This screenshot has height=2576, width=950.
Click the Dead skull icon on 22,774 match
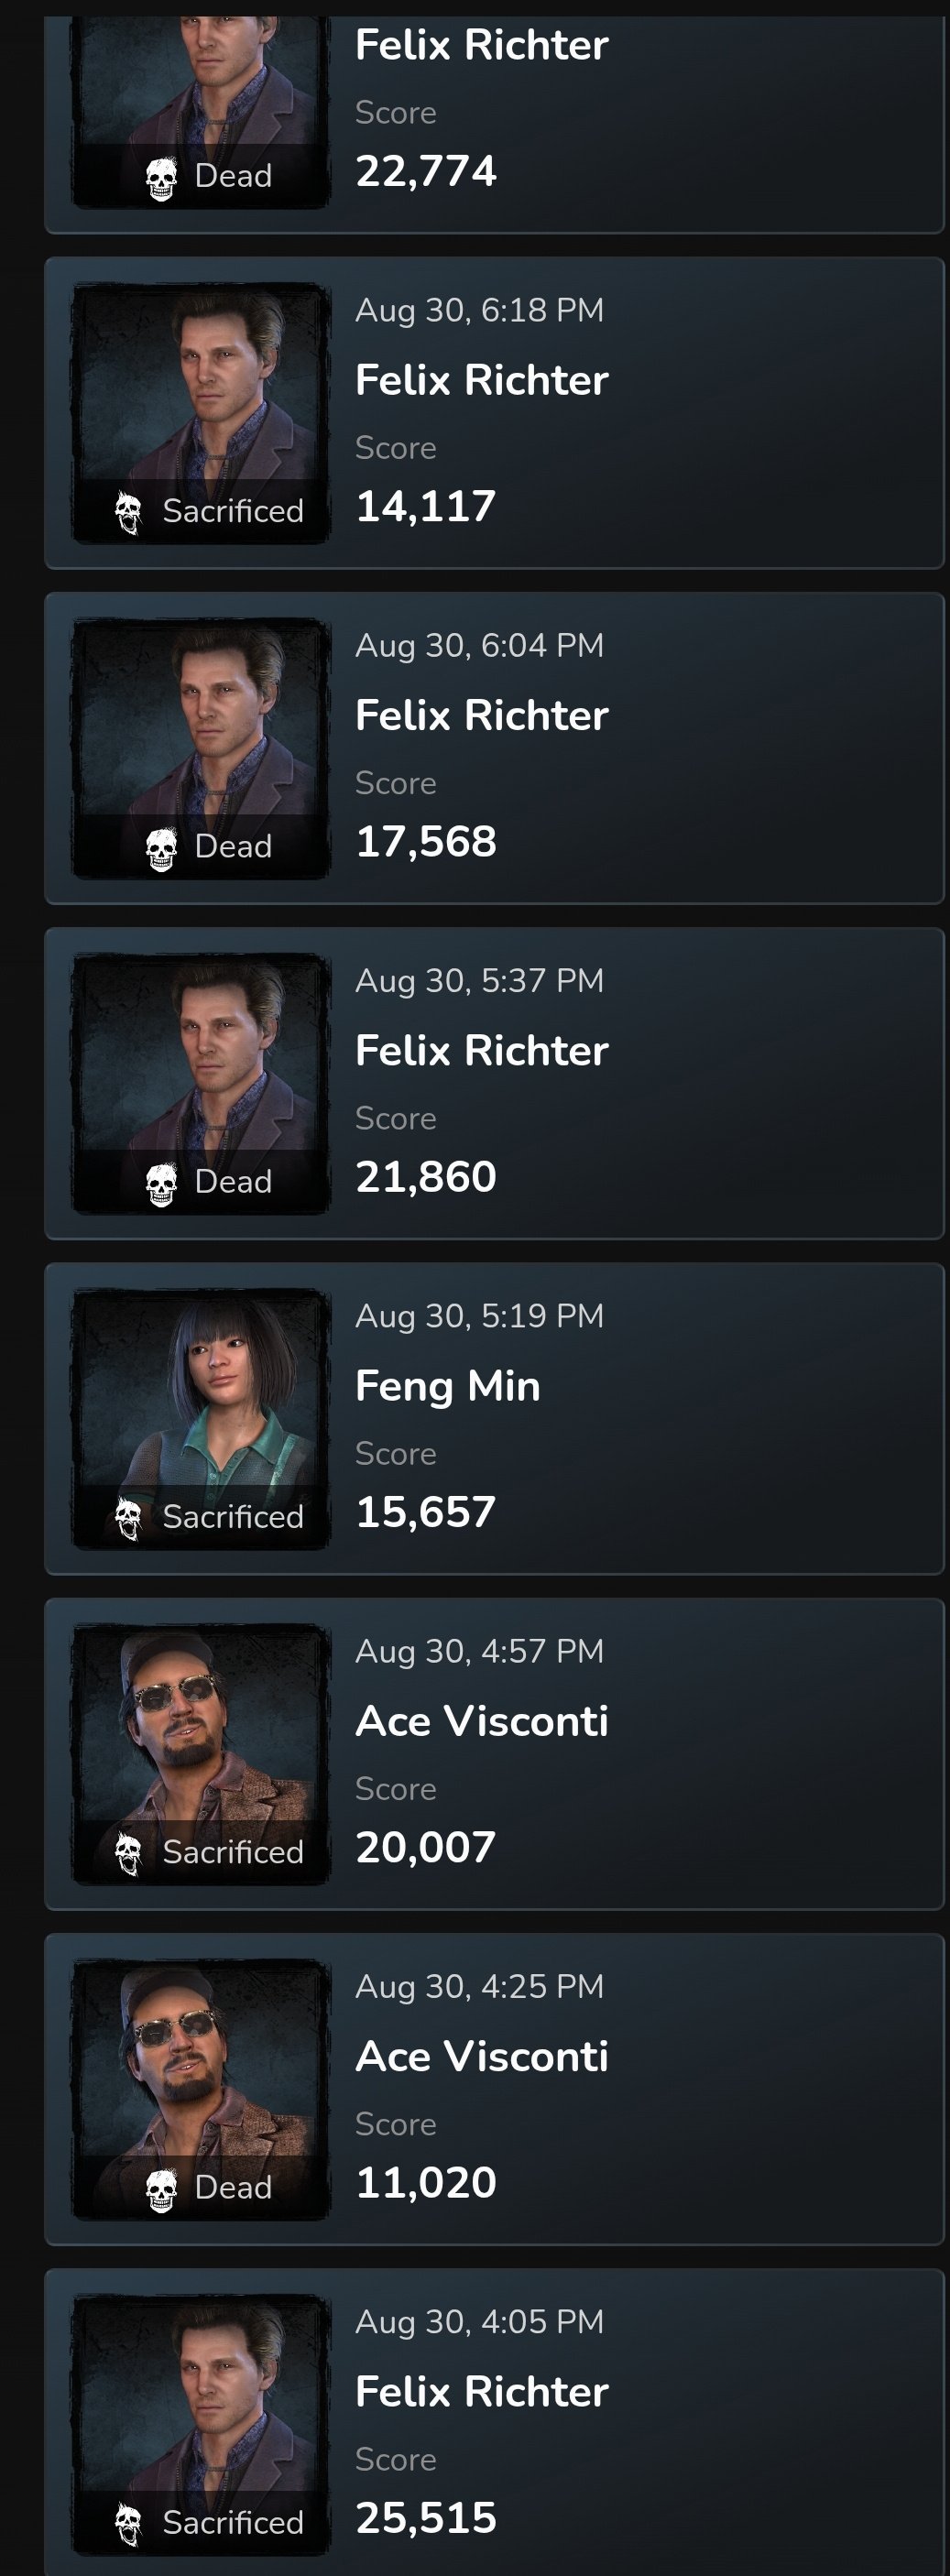[161, 179]
